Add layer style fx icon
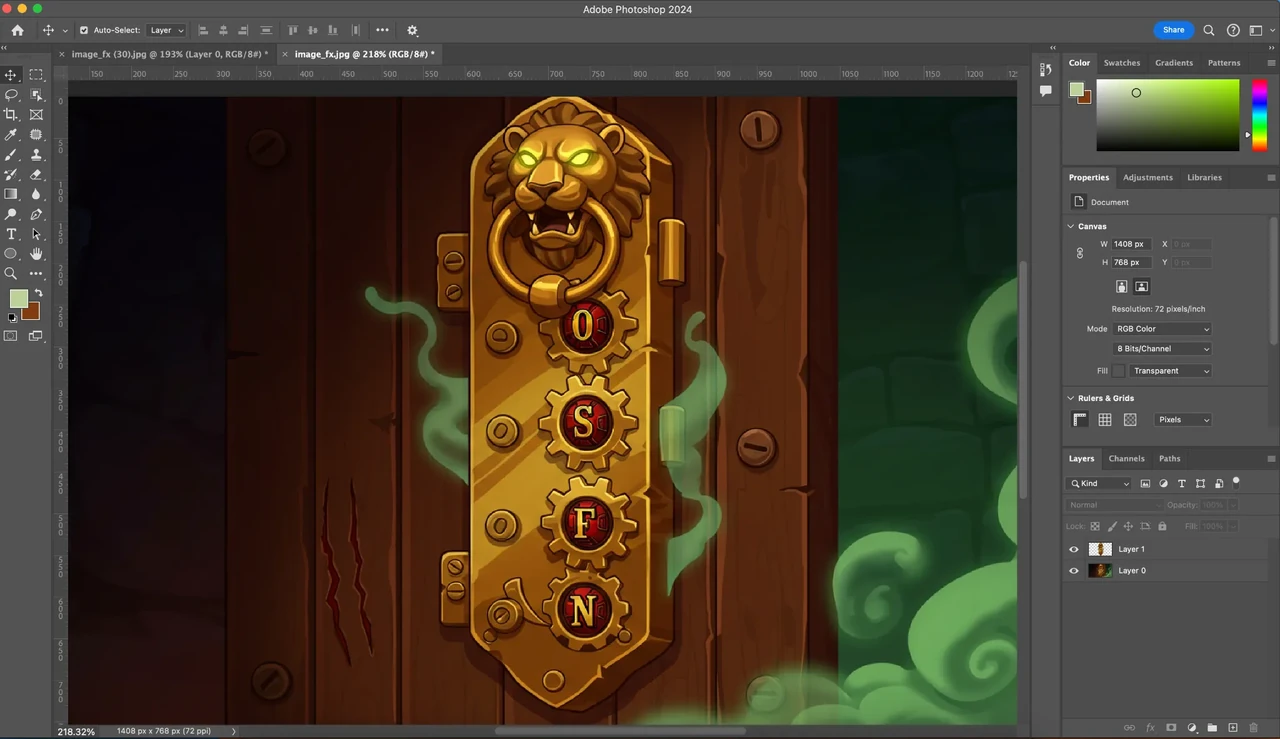The height and width of the screenshot is (739, 1280). tap(1150, 728)
